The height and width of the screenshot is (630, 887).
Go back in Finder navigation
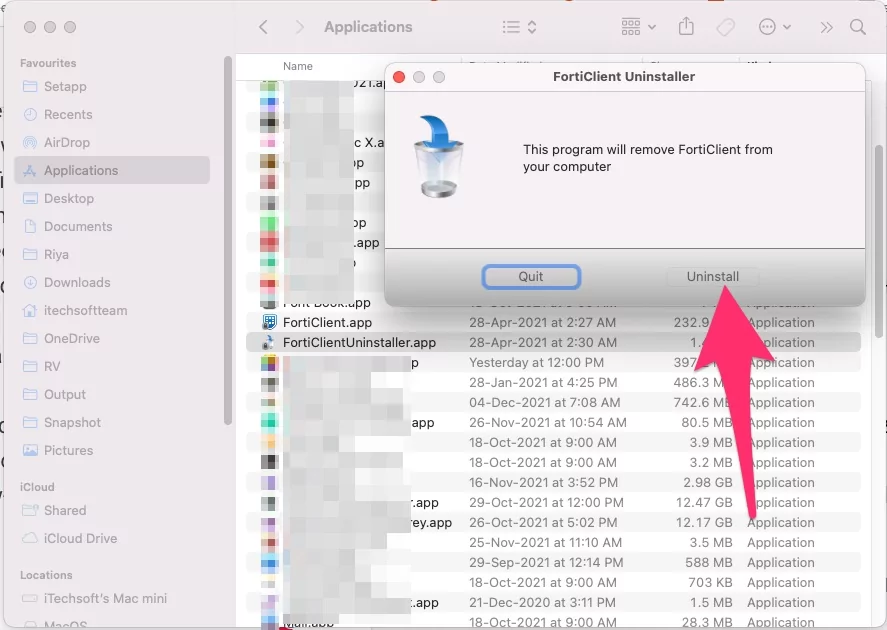263,27
